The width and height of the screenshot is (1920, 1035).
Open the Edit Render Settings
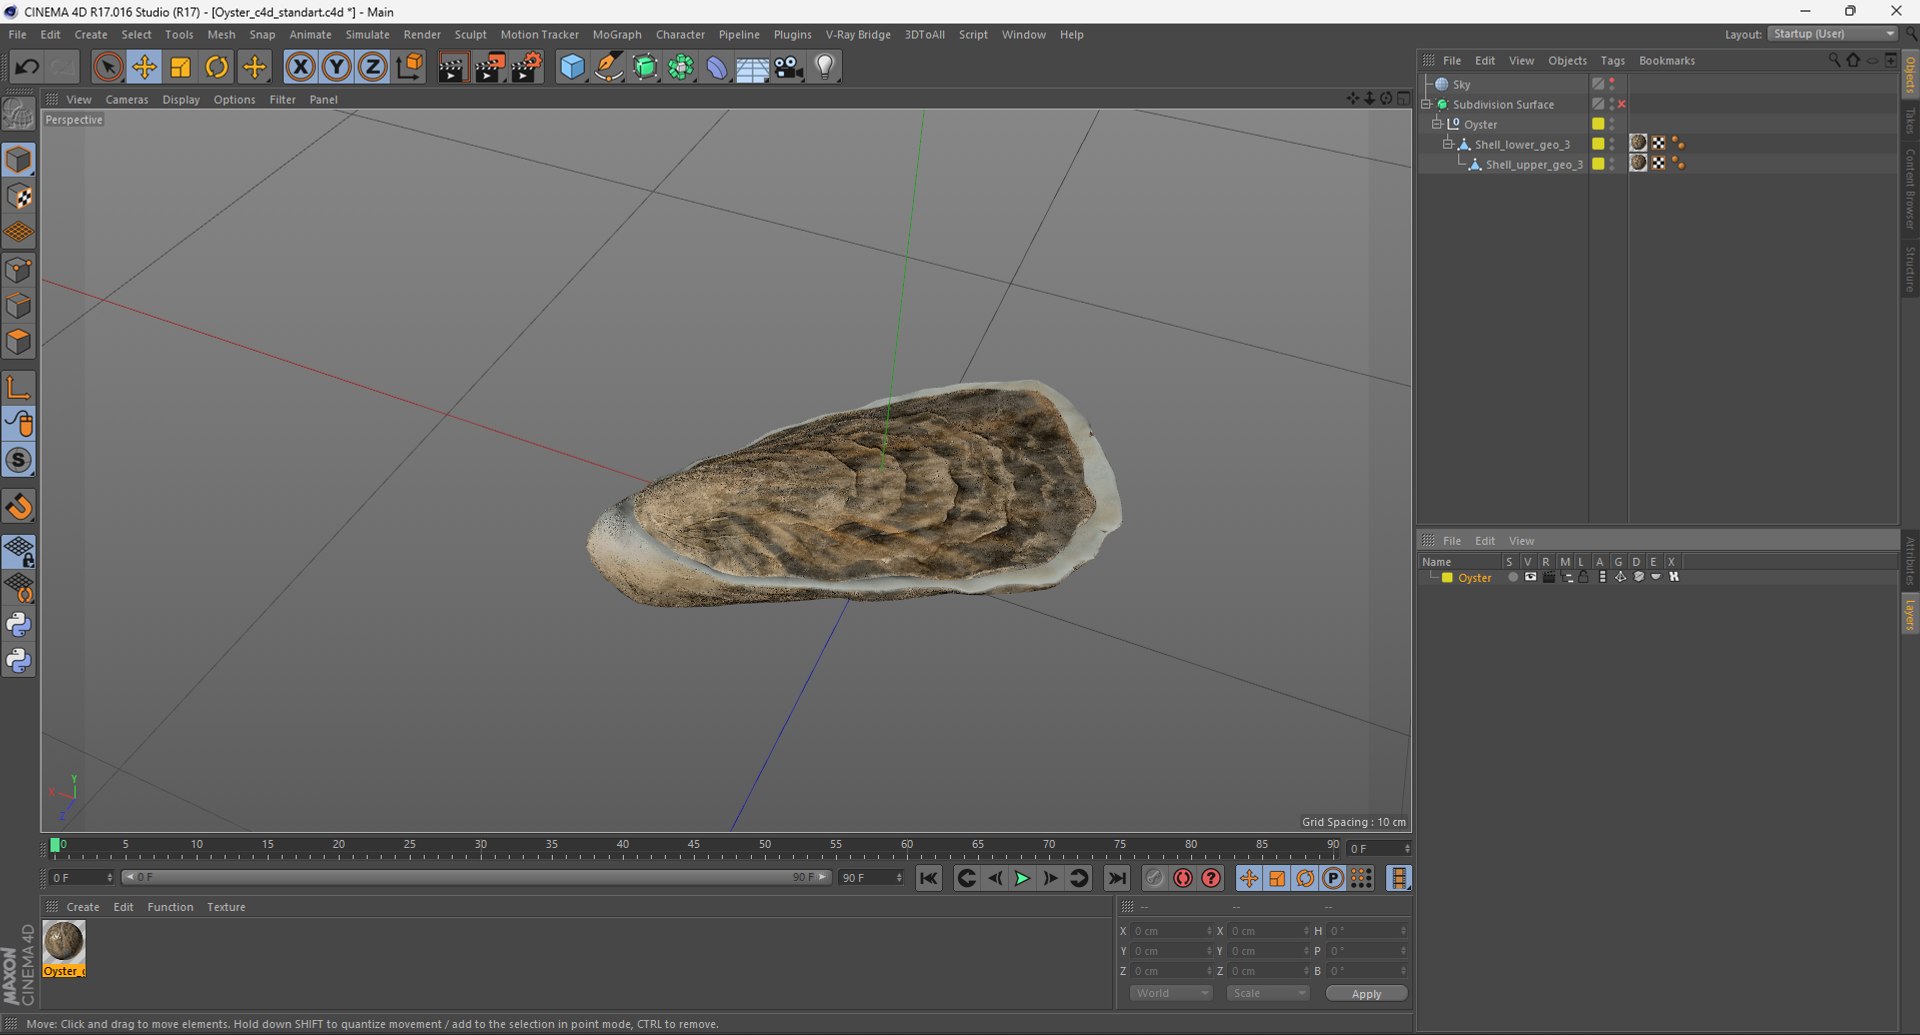[x=526, y=67]
